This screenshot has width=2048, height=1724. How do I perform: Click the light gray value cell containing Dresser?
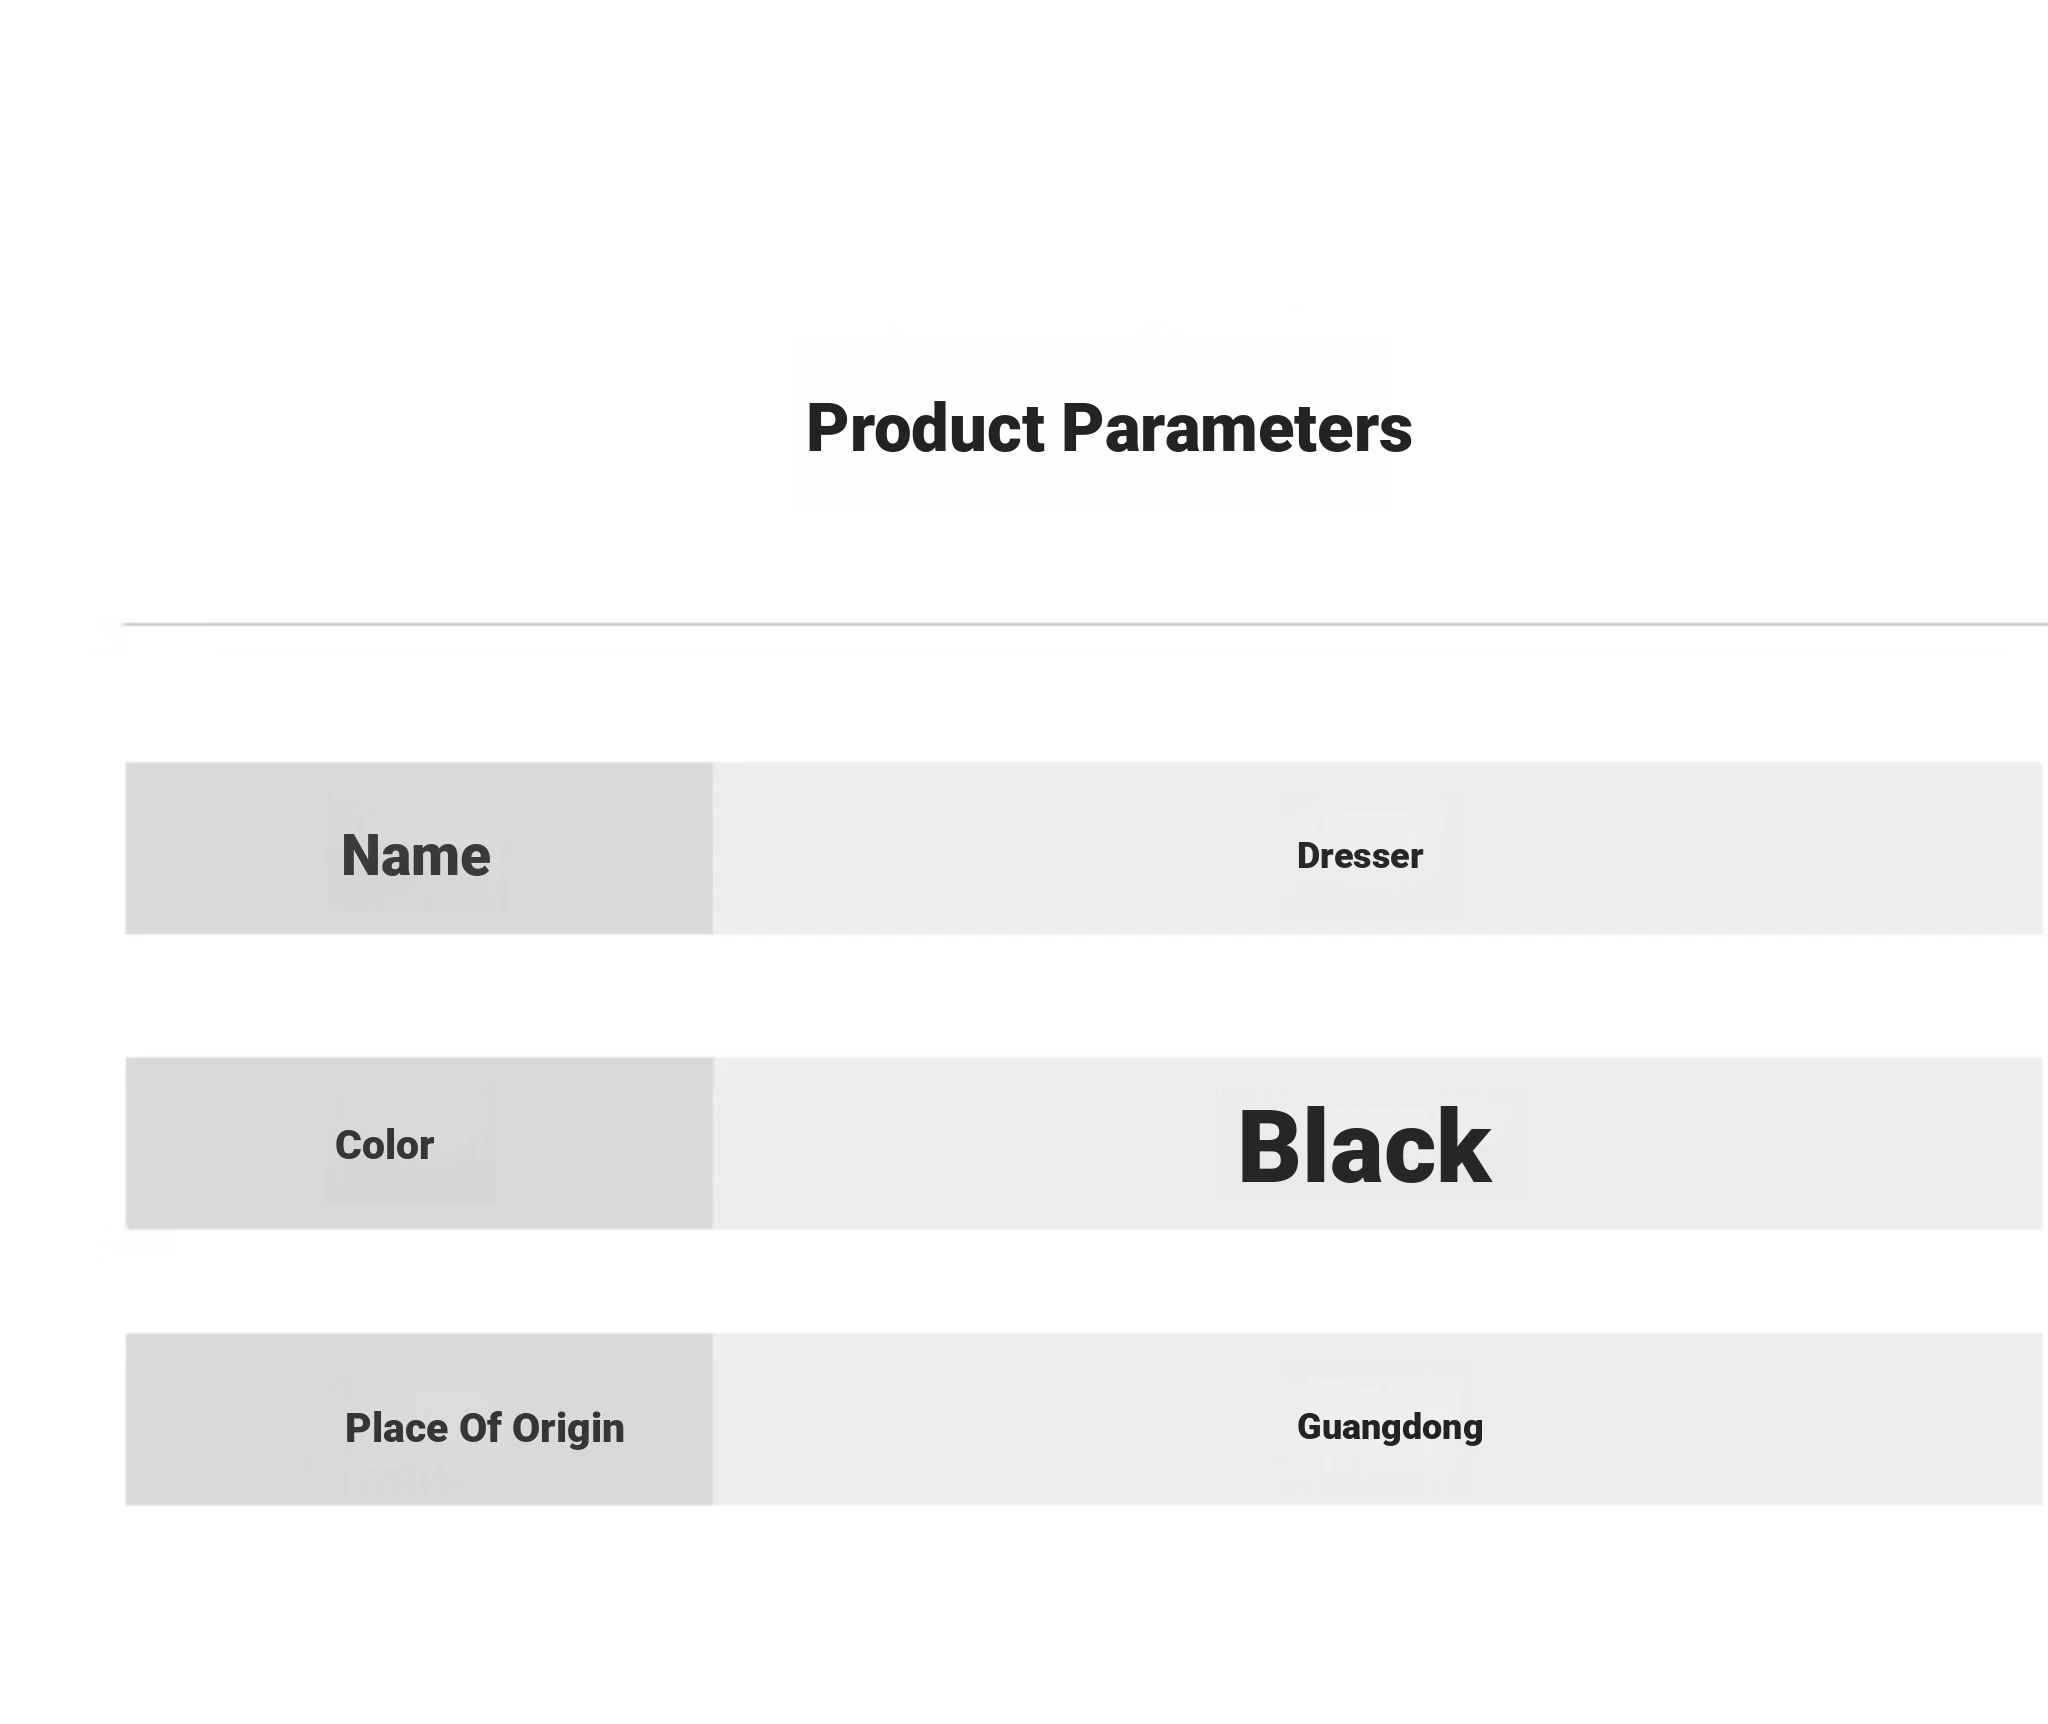click(1377, 848)
